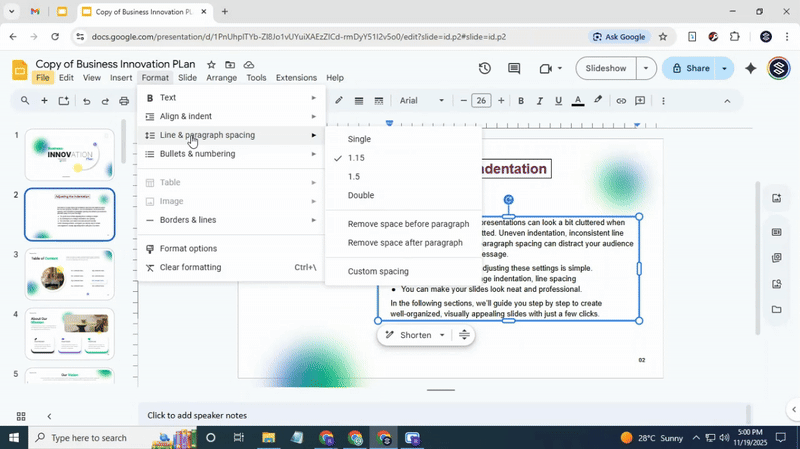
Task: Click the Undo arrow in toolbar
Action: pos(86,101)
